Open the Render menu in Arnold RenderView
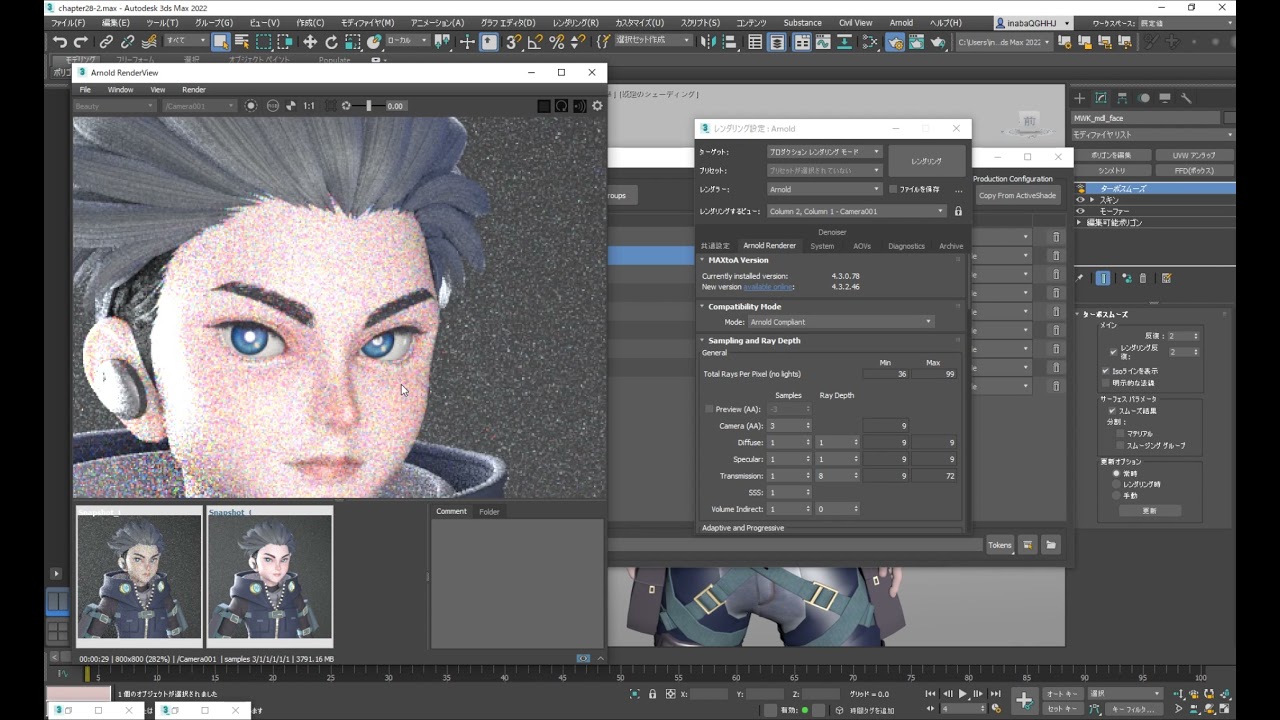Viewport: 1280px width, 720px height. 194,90
